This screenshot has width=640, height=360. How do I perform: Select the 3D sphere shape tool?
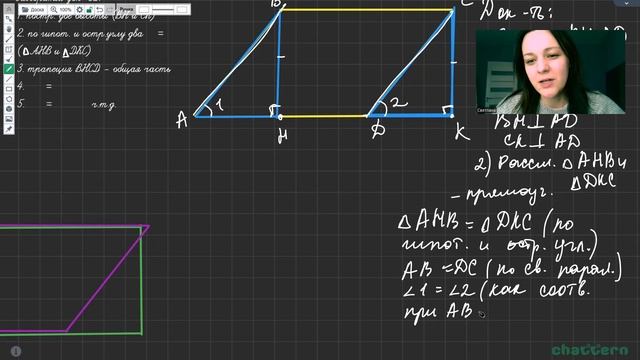pos(9,109)
